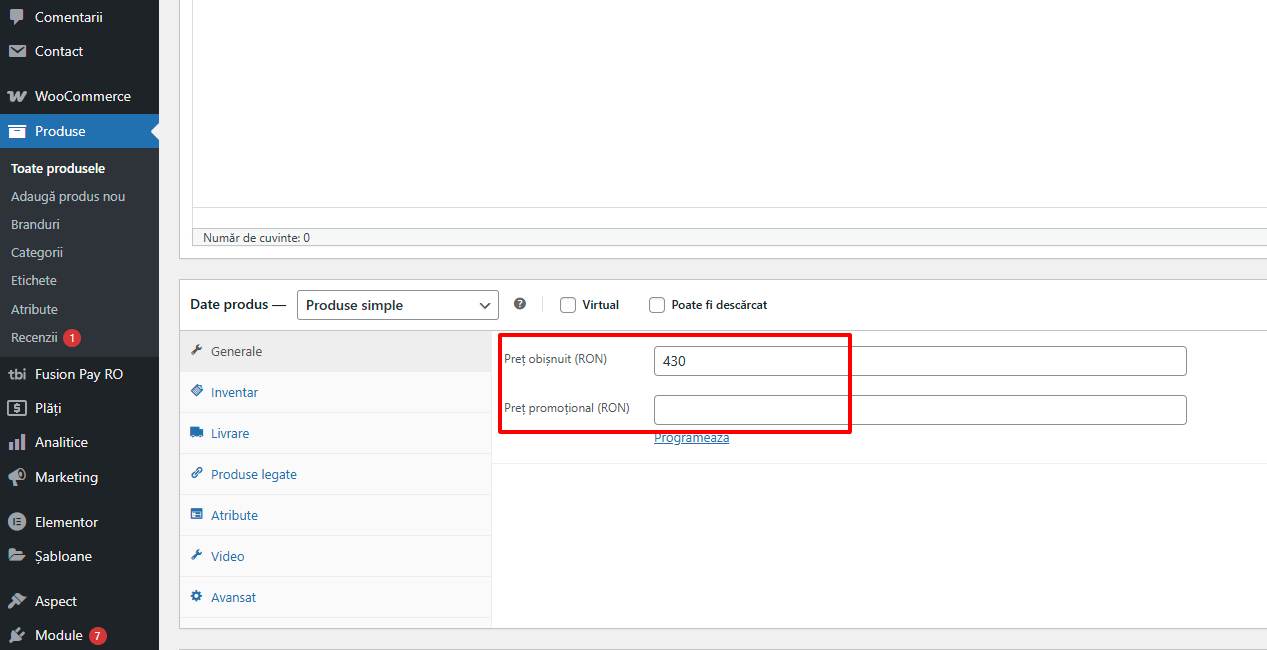Click the Analitice bar chart icon
Screen dimensions: 1267x650
click(x=17, y=442)
